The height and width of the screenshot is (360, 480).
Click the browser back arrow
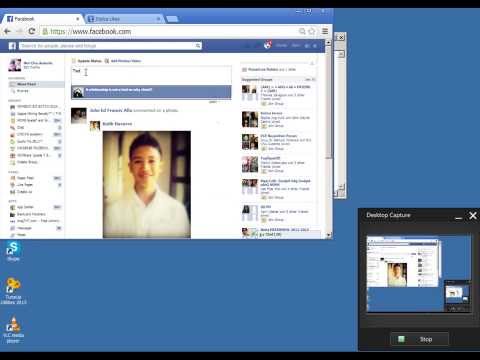tap(7, 31)
